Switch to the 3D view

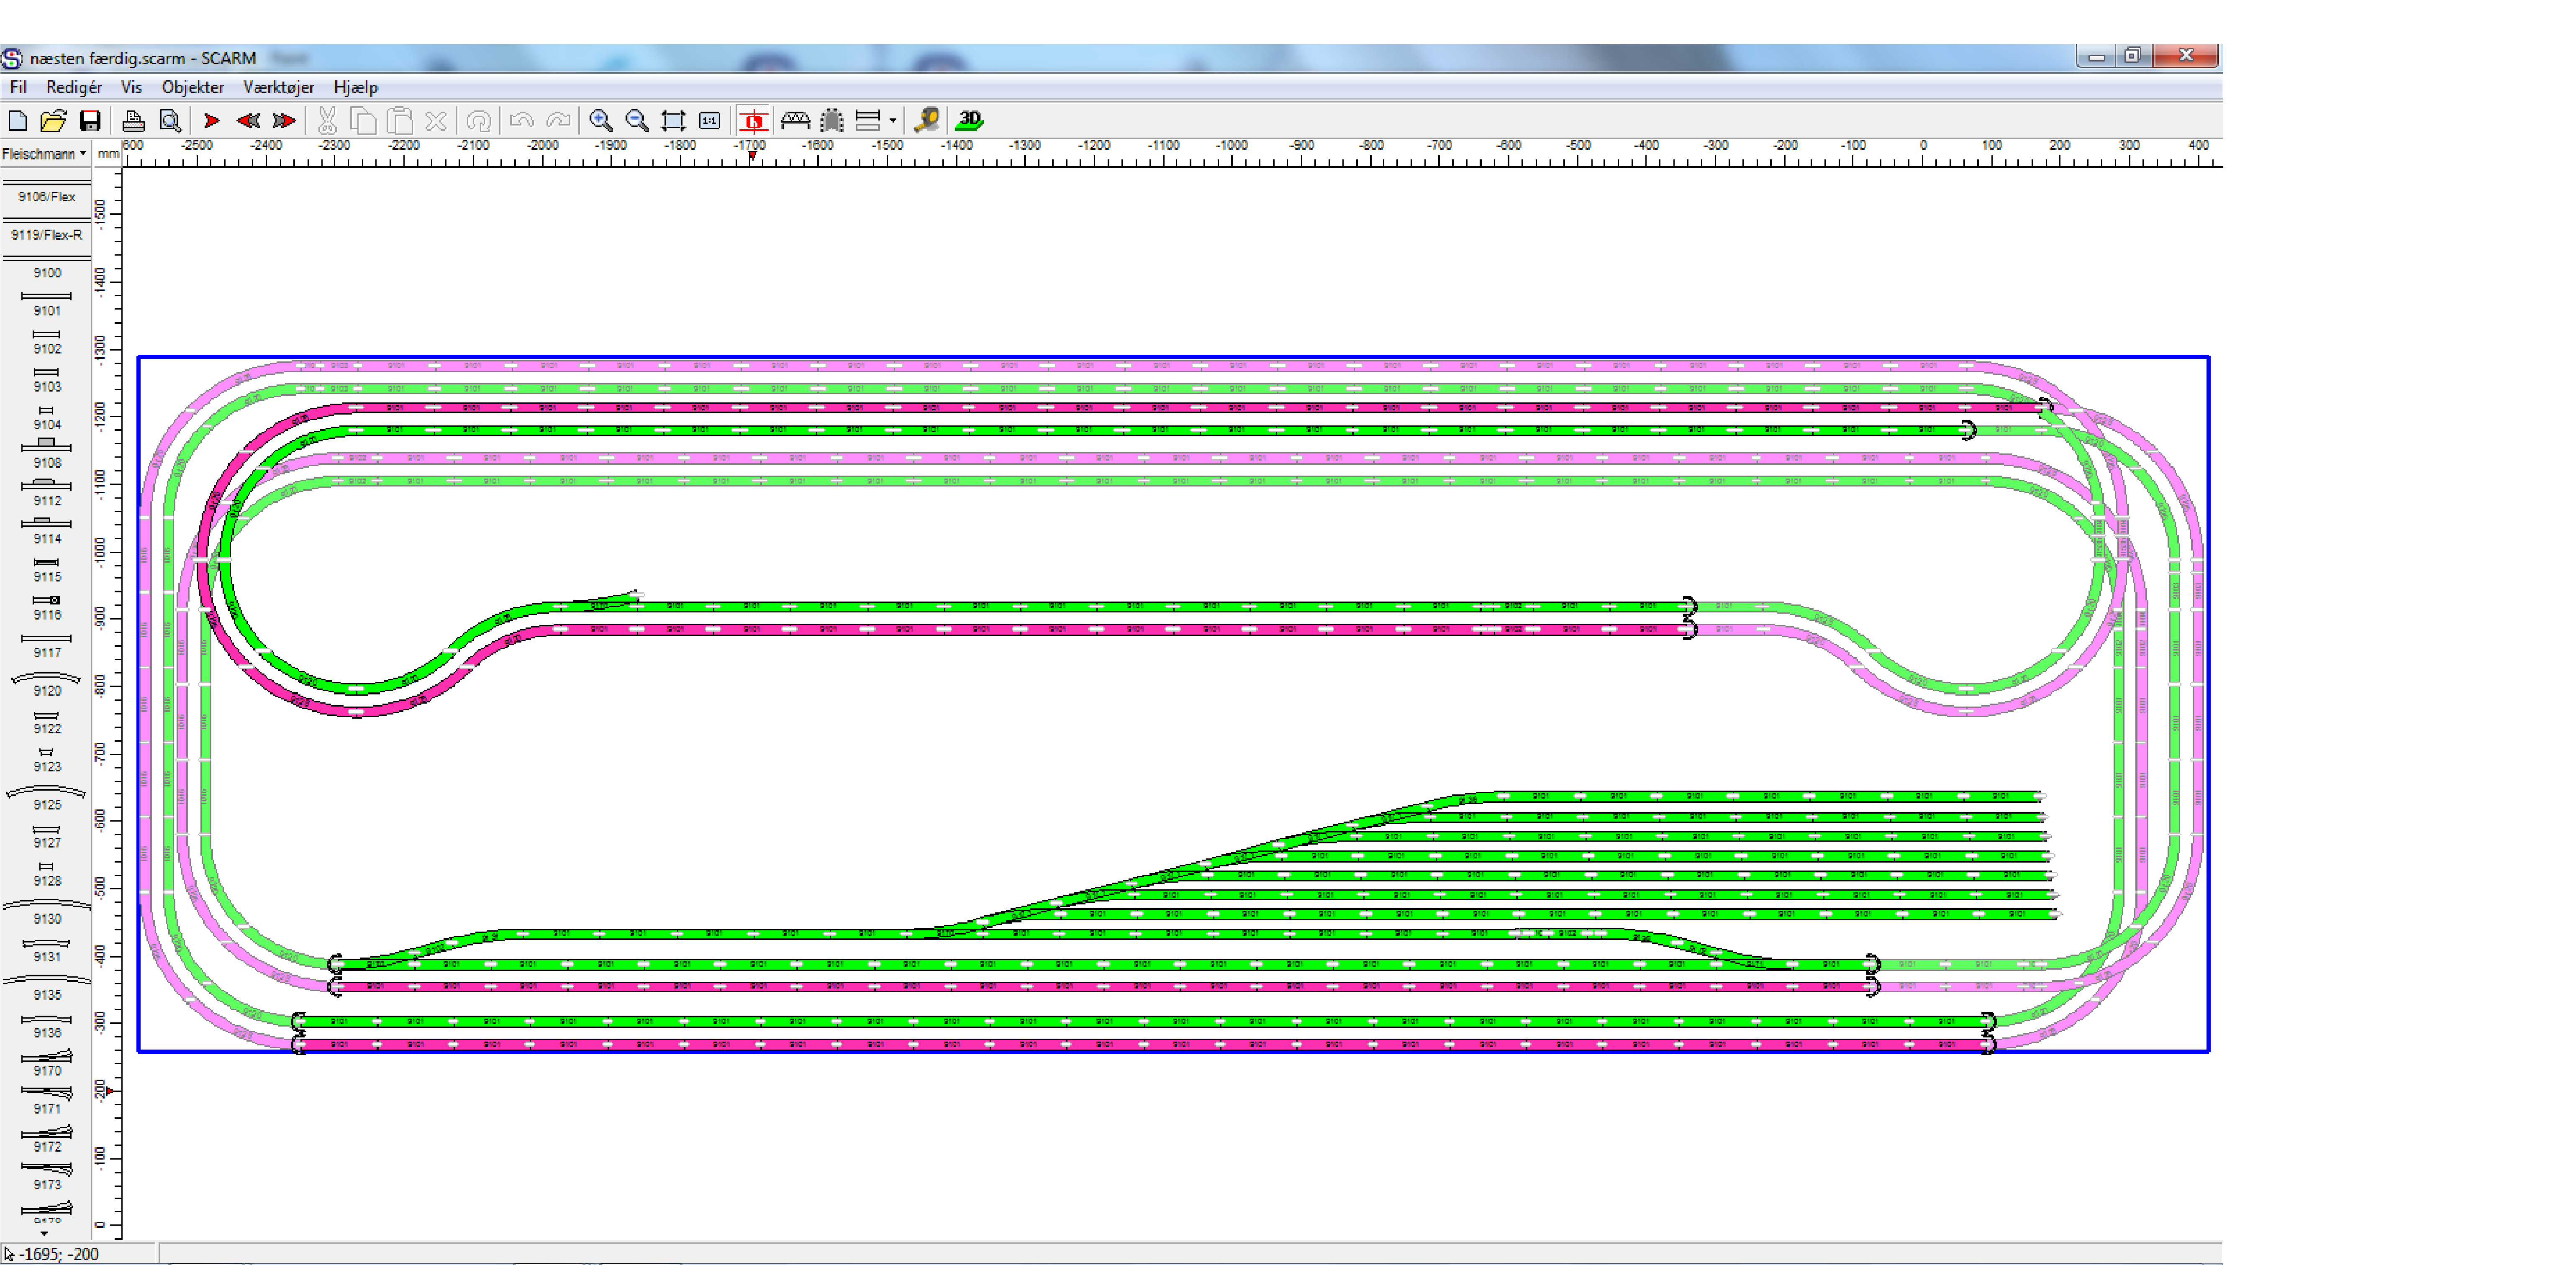(970, 121)
